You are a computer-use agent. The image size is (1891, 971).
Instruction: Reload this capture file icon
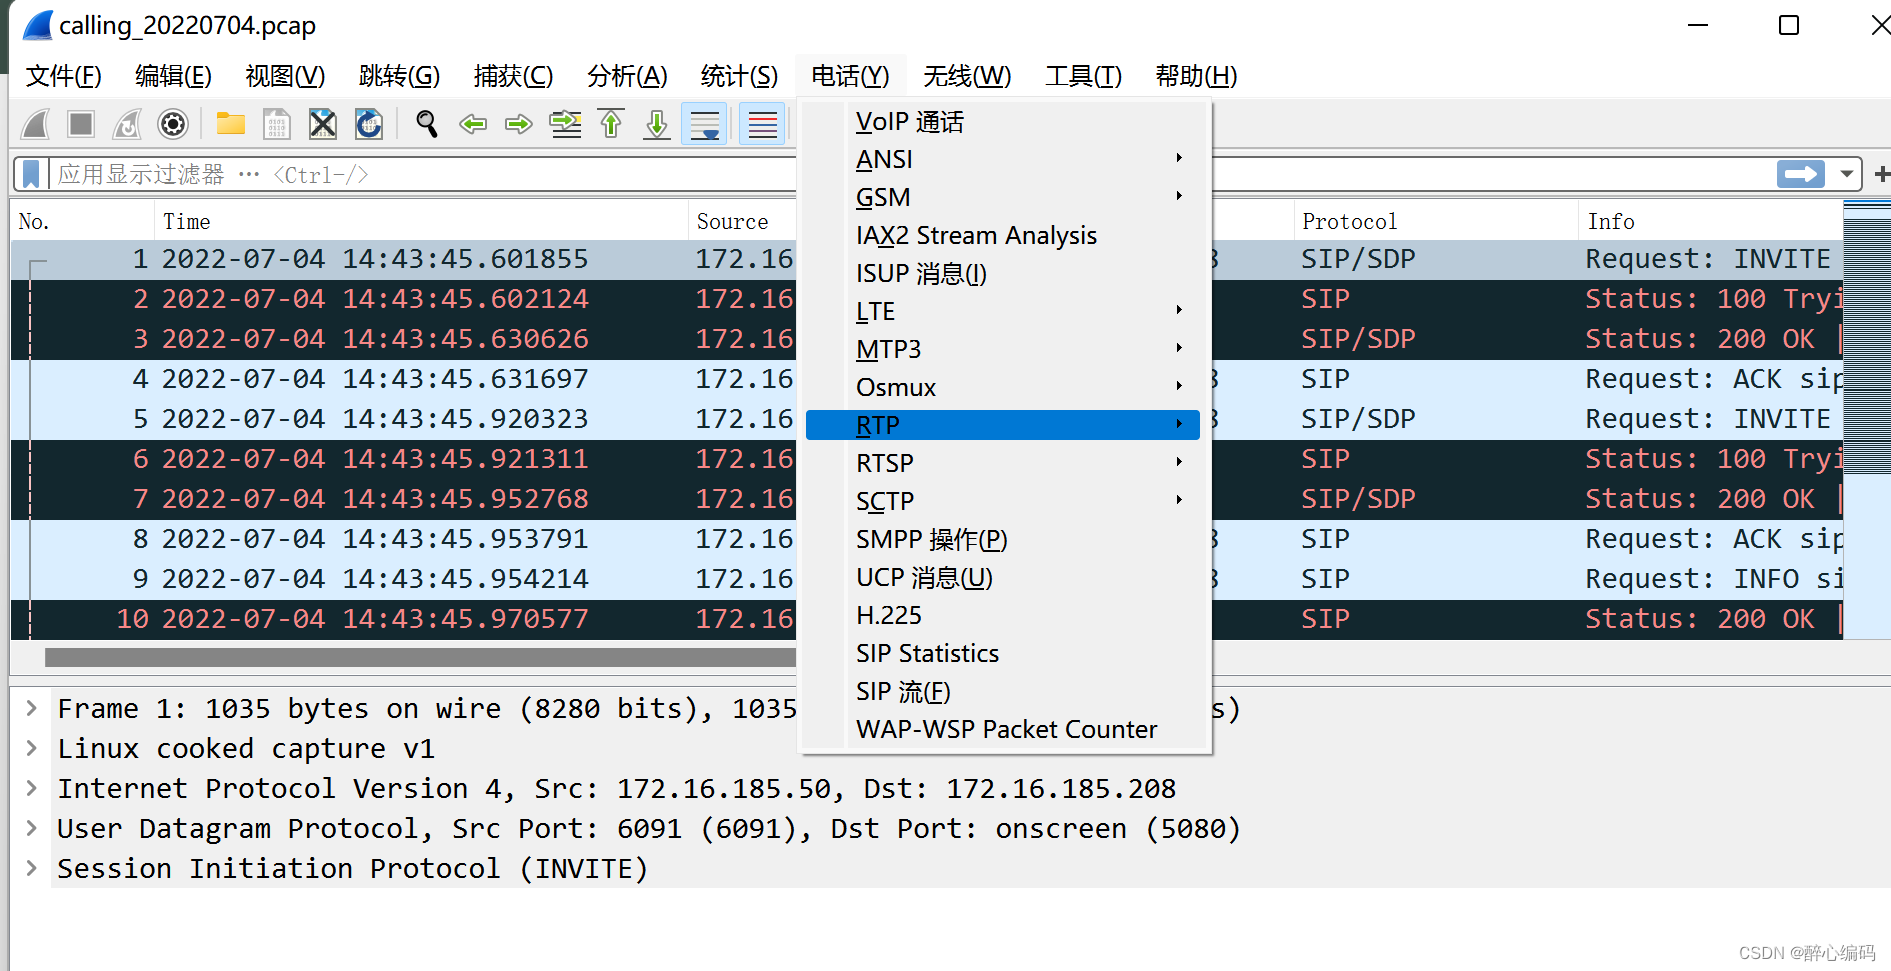click(x=369, y=124)
